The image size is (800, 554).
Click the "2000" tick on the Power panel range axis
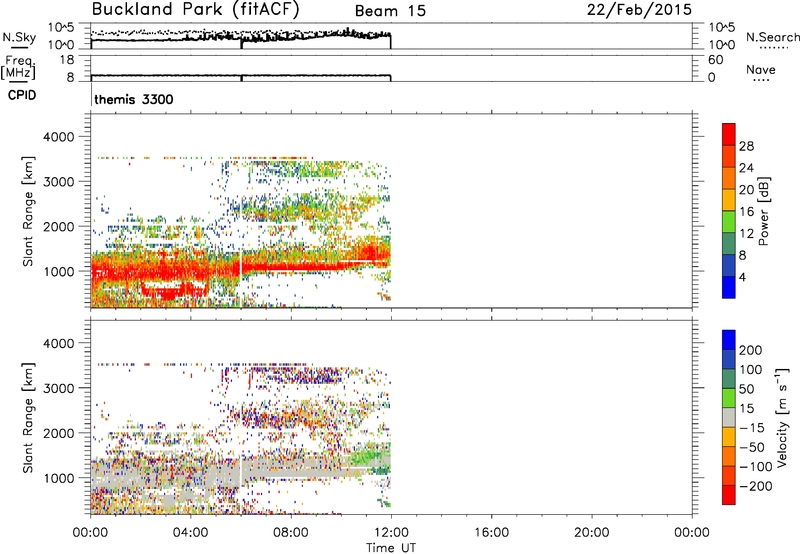(58, 227)
